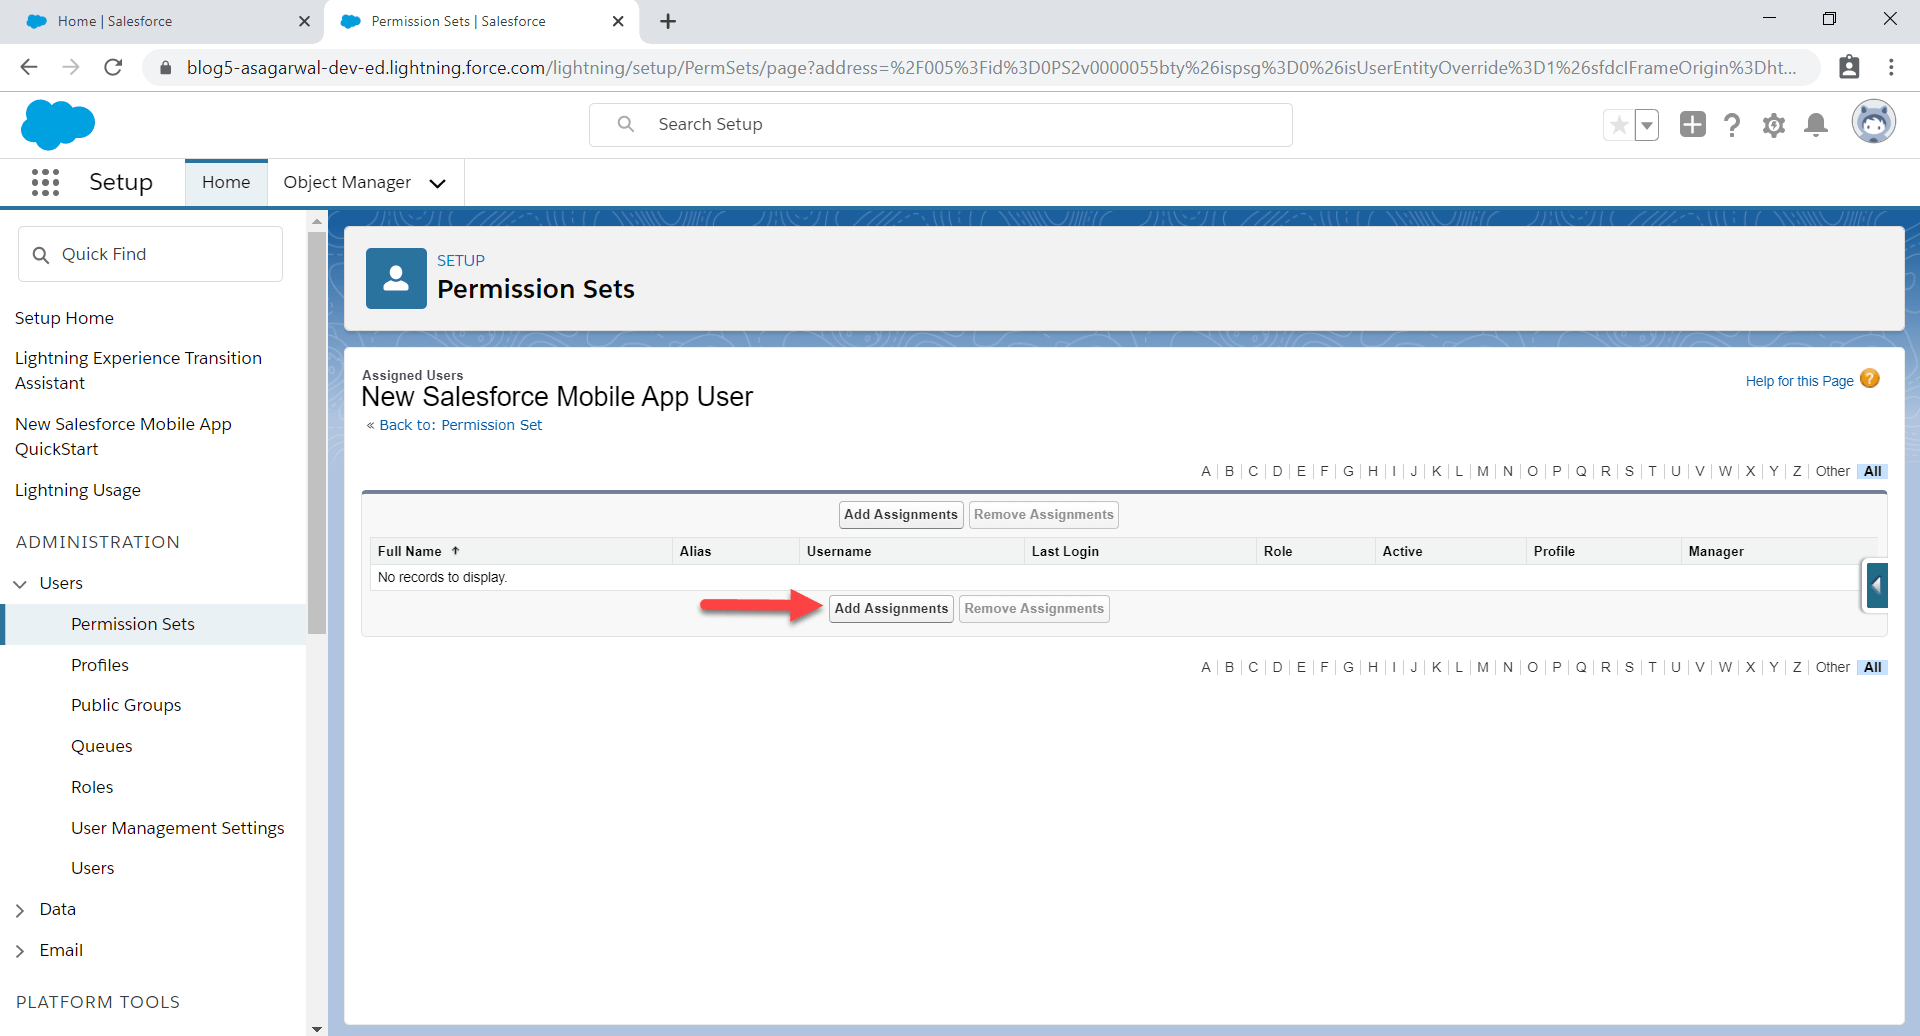This screenshot has height=1036, width=1920.
Task: Reload the page with refresh icon
Action: coord(113,67)
